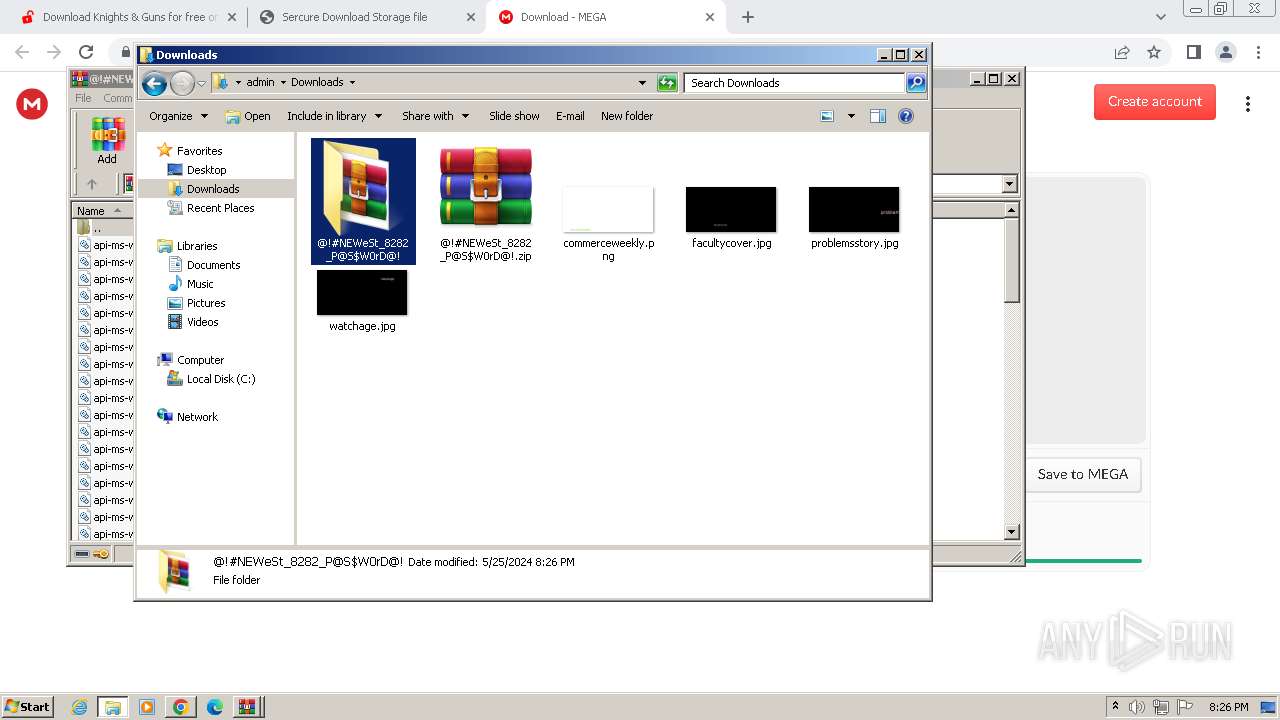
Task: Expand the Downloads breadcrumb arrow
Action: pyautogui.click(x=352, y=83)
